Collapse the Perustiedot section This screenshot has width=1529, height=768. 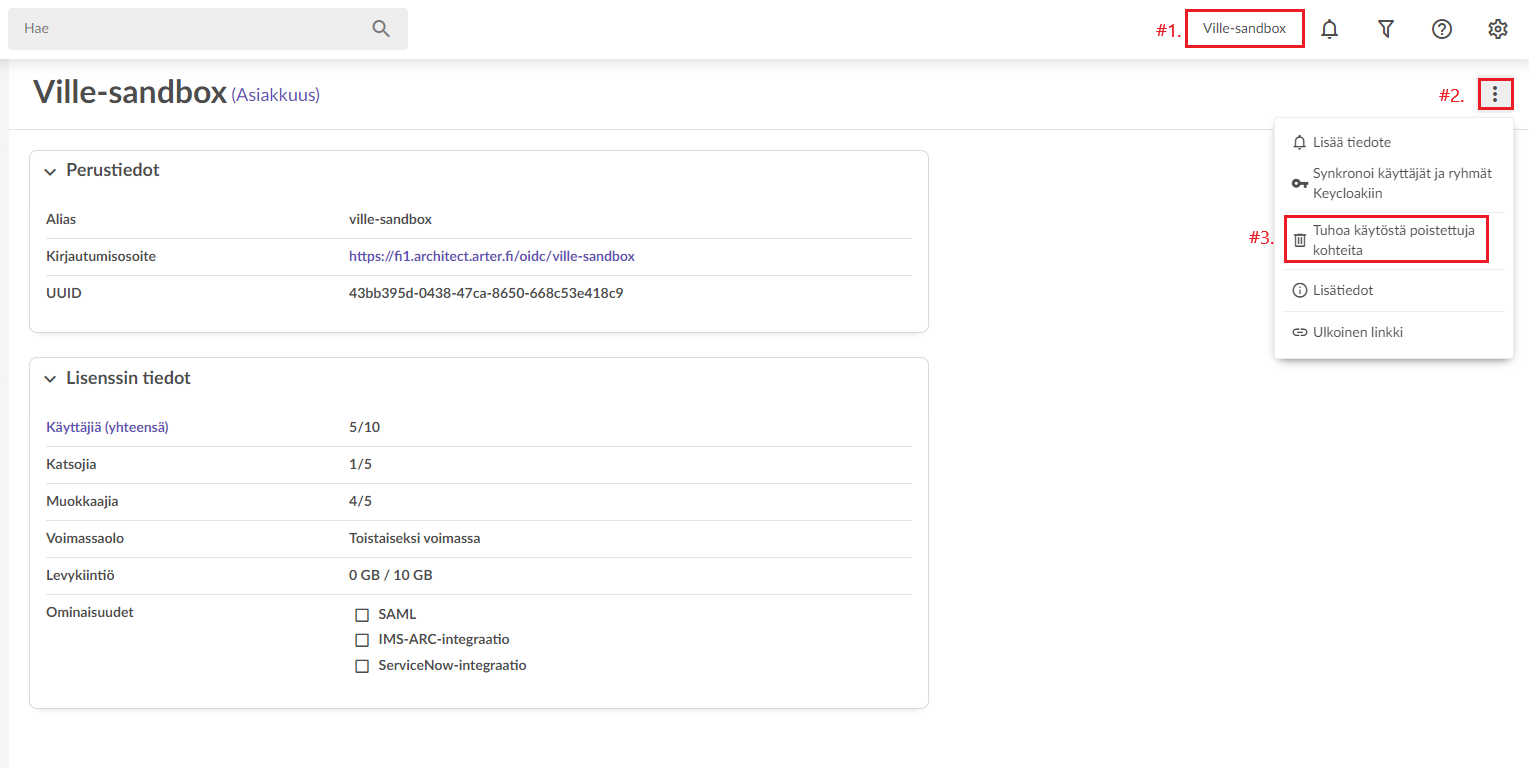pos(50,171)
